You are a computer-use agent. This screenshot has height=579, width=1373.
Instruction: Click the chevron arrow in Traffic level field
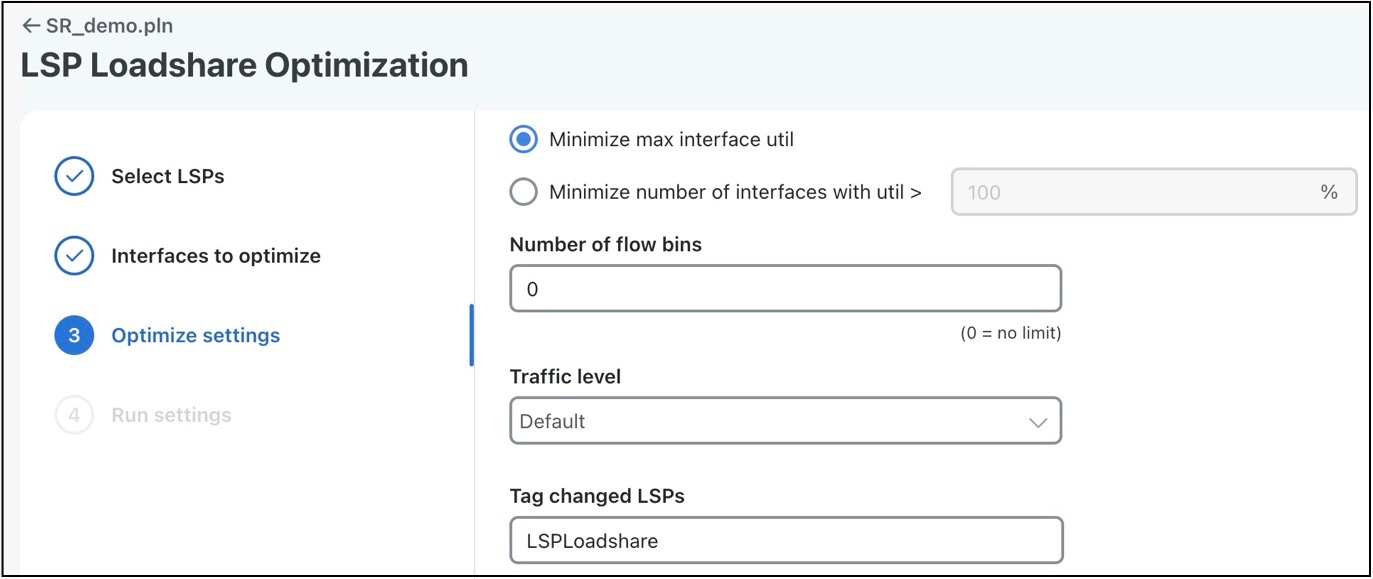1037,422
